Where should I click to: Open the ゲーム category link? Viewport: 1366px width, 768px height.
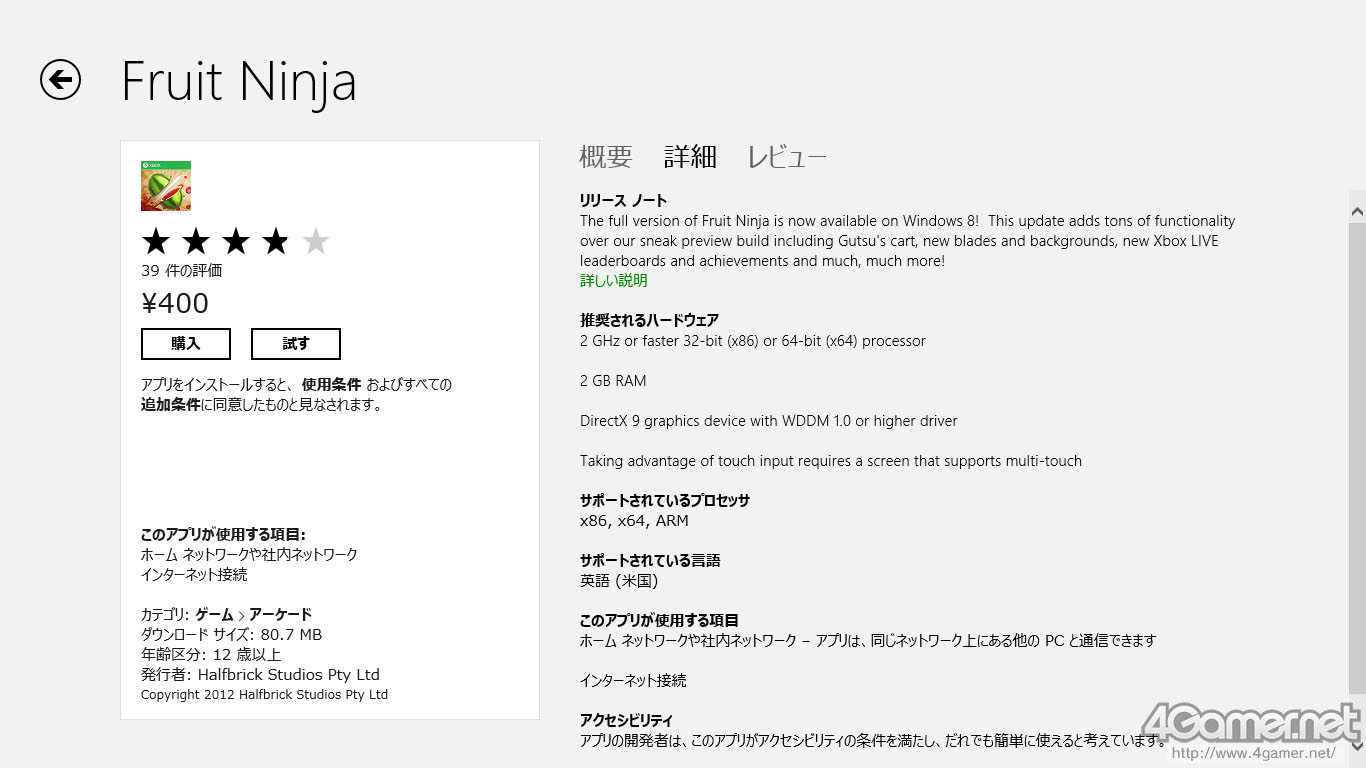pos(214,615)
